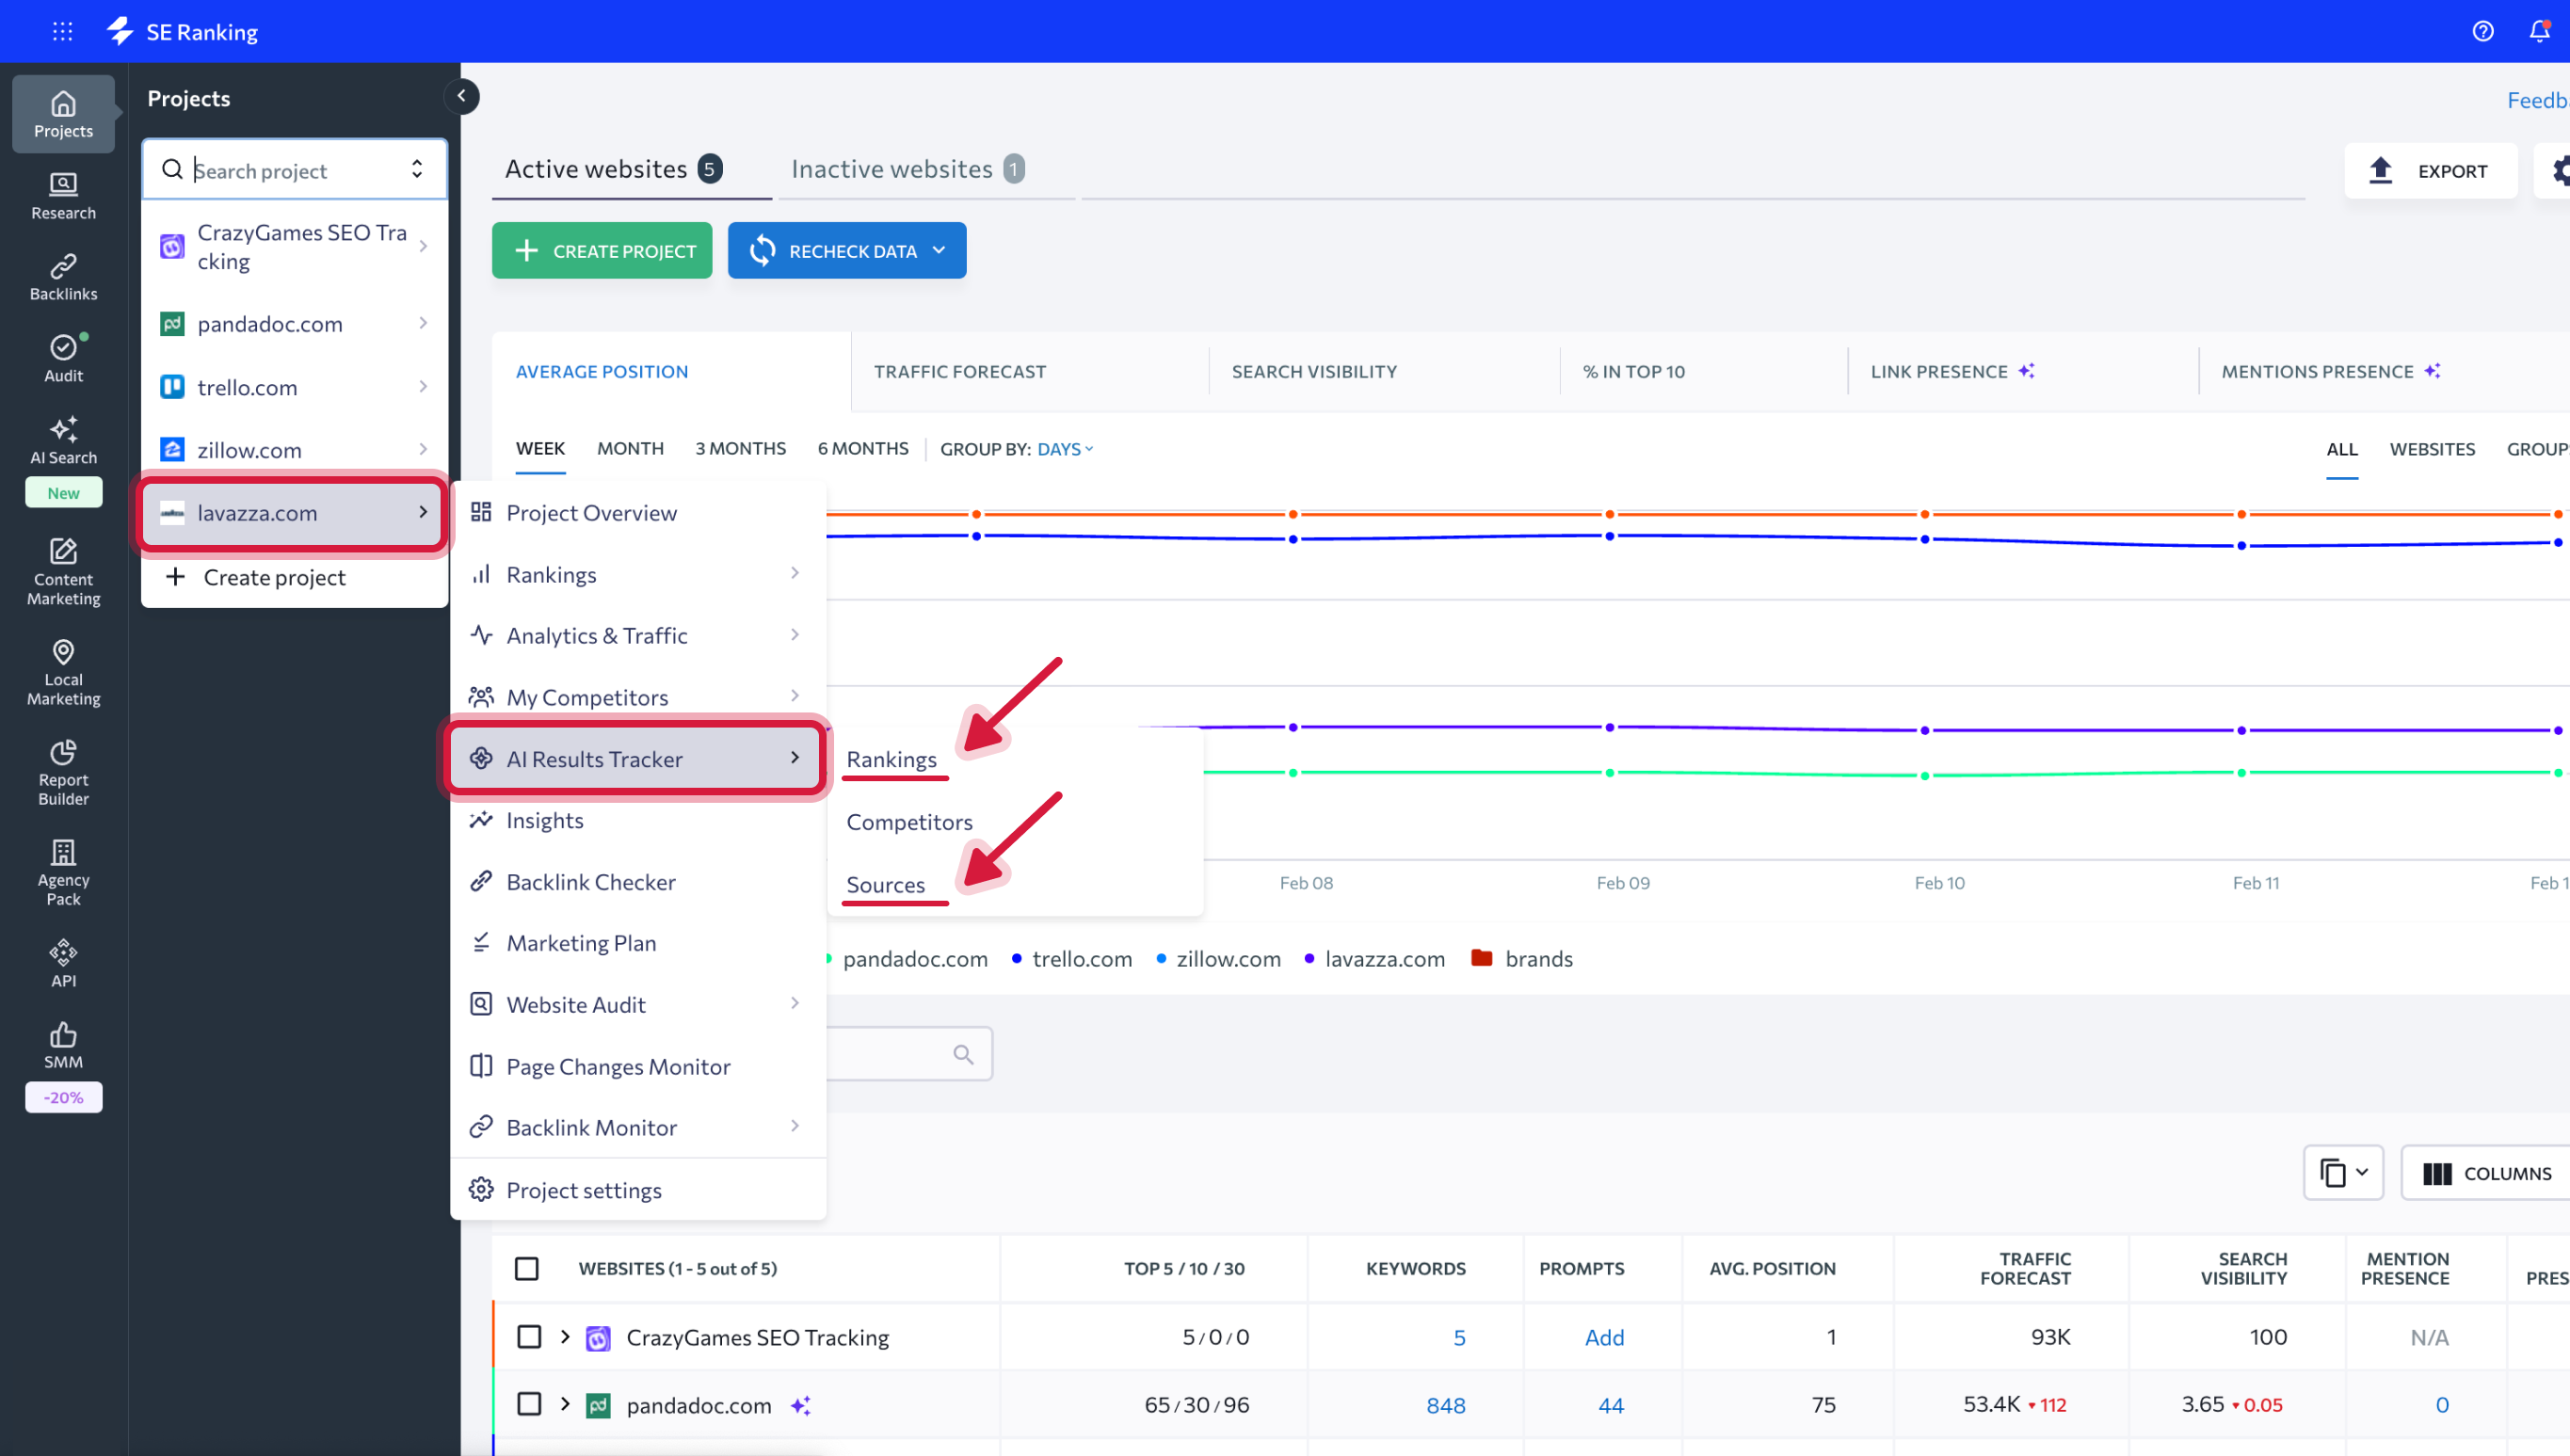
Task: Click the Create Project button
Action: click(602, 250)
